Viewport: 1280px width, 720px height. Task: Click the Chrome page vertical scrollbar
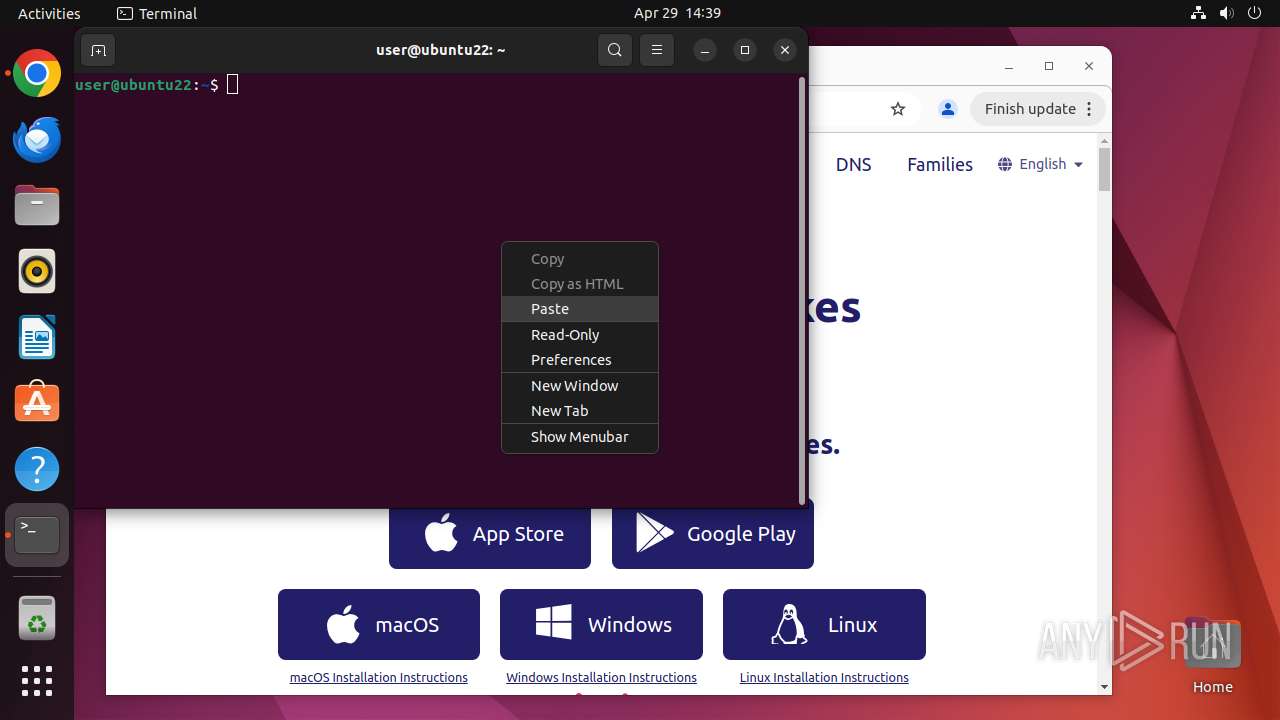tap(1104, 170)
